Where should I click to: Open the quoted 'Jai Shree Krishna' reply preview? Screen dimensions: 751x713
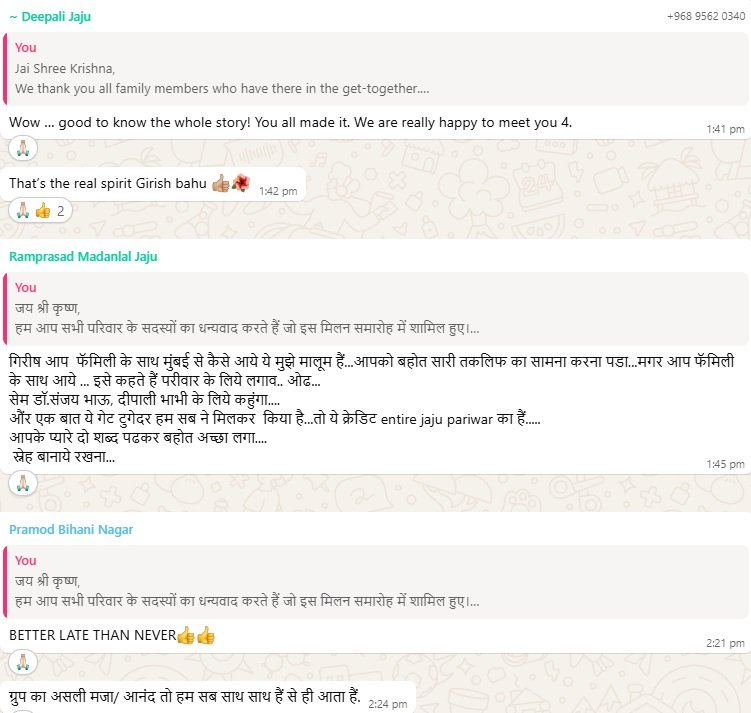376,69
